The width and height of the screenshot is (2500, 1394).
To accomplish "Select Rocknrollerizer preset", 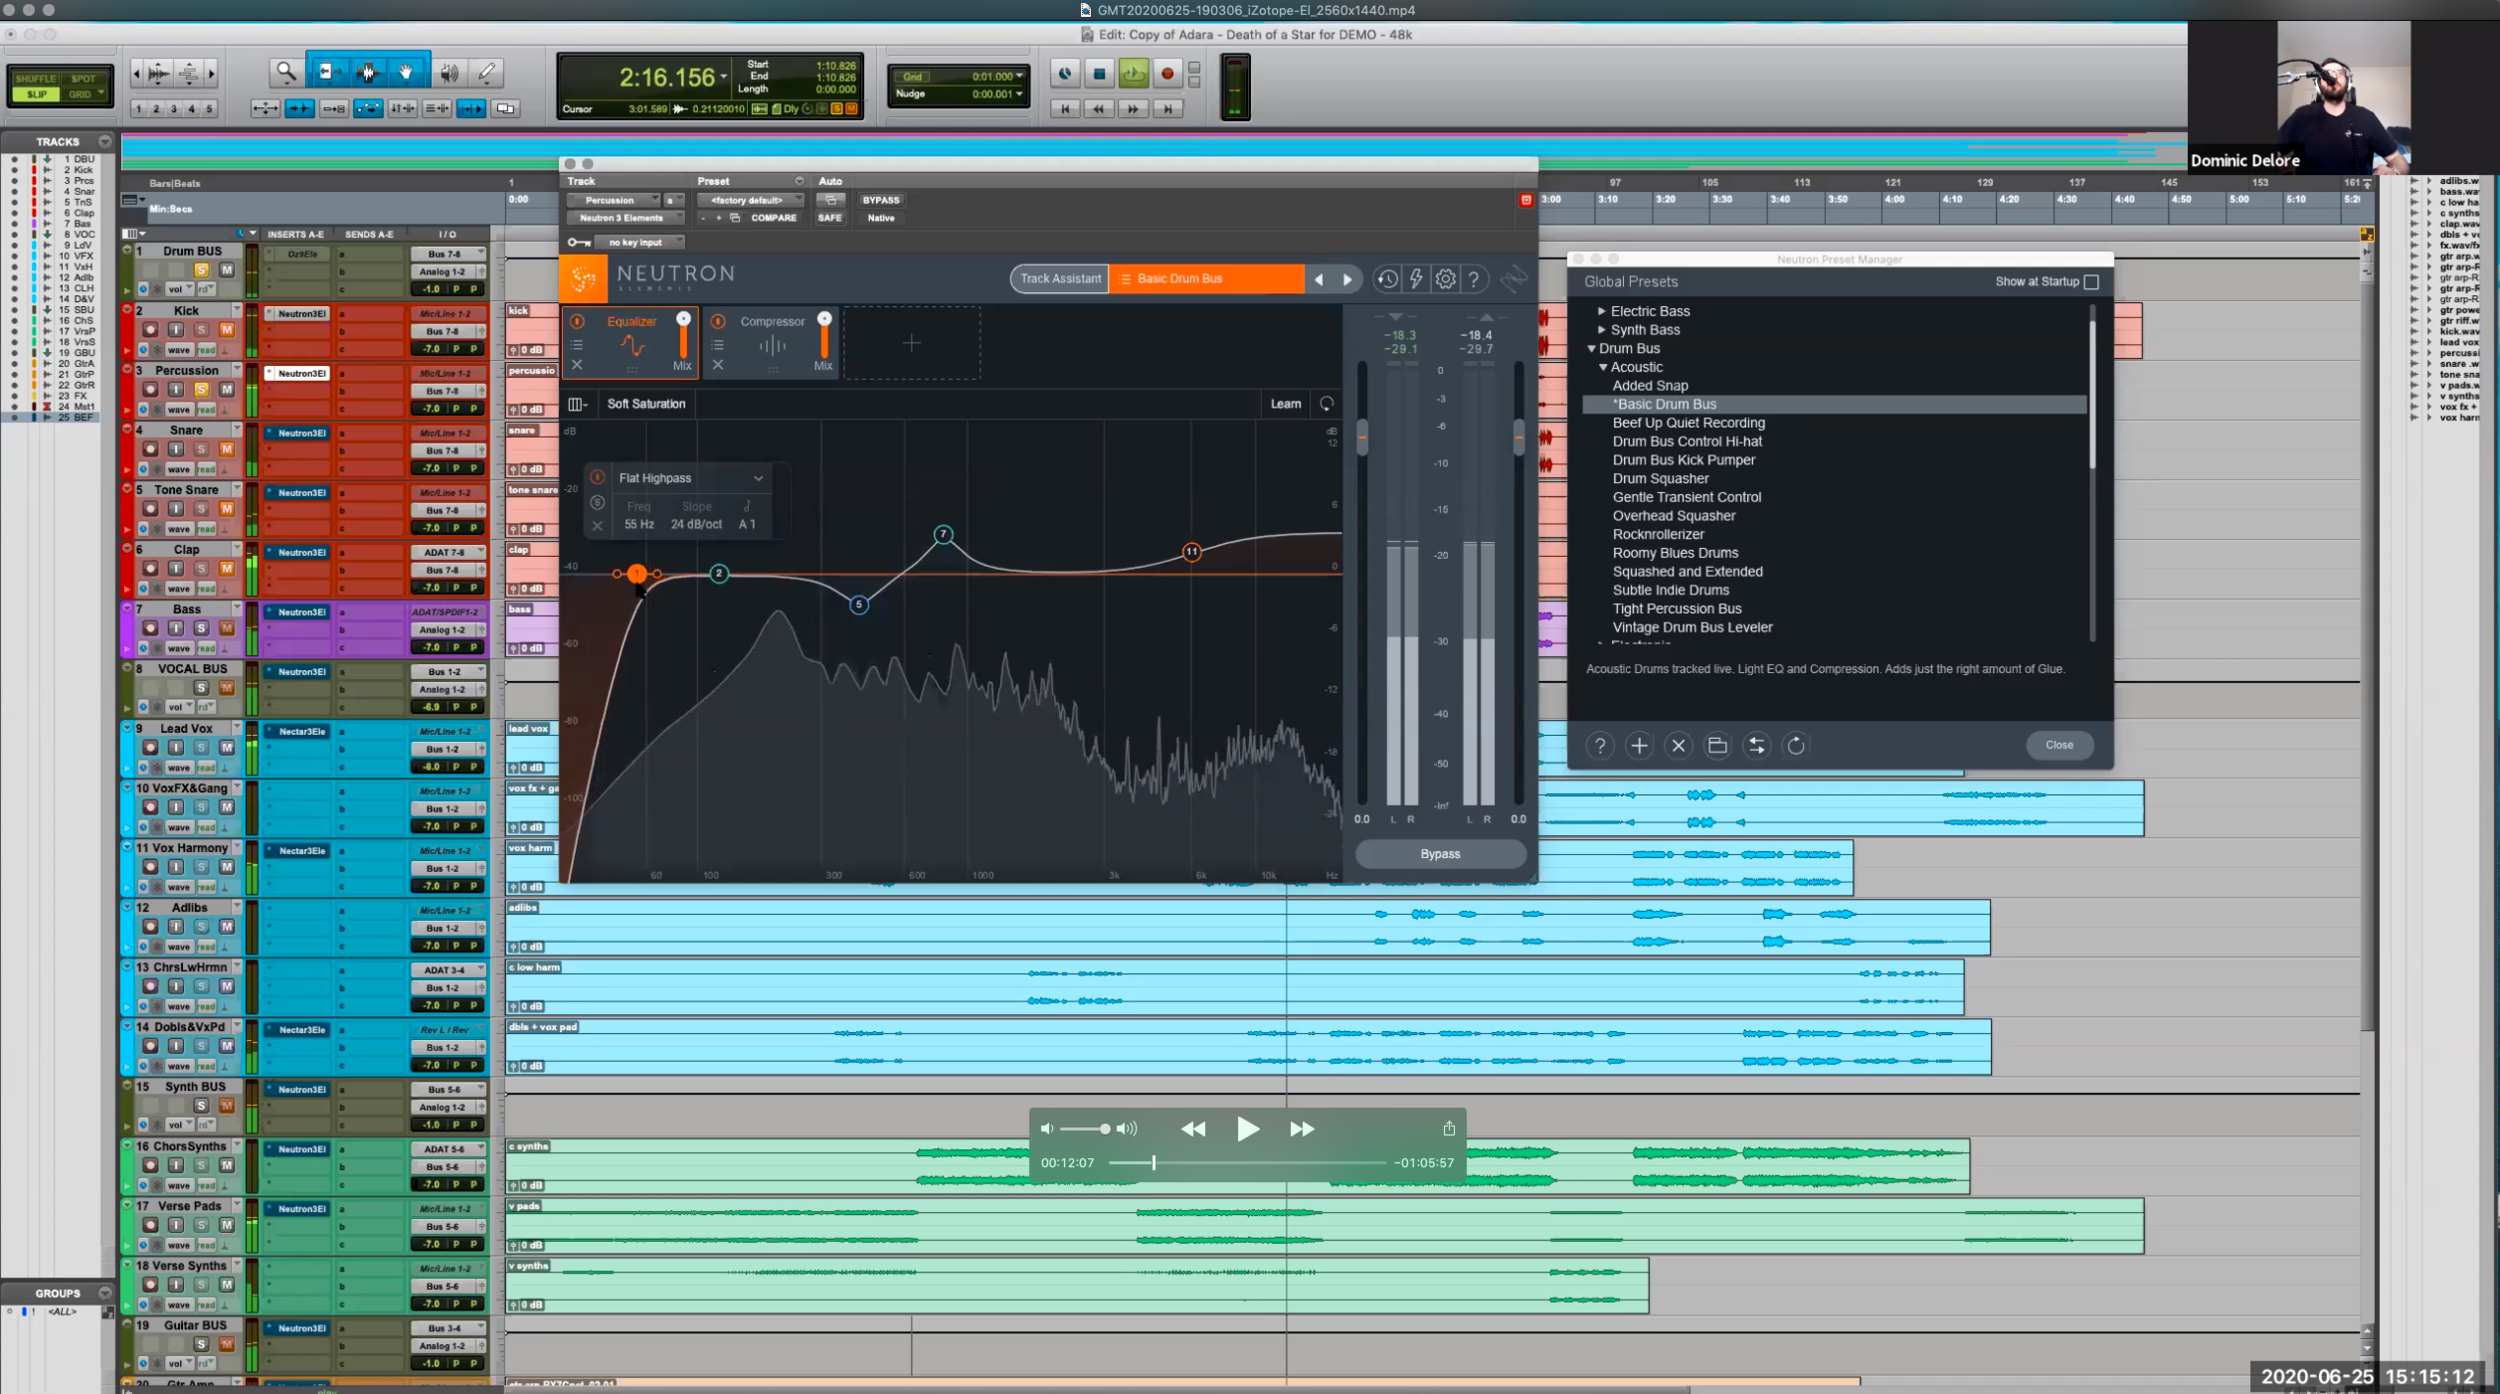I will (1658, 534).
